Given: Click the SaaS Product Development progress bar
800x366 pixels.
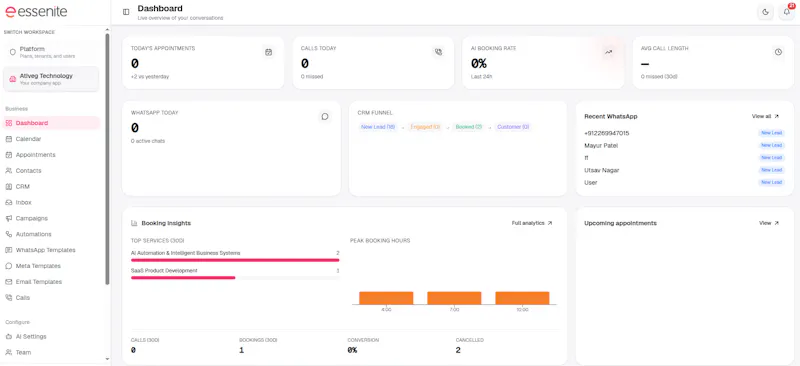Looking at the screenshot, I should [235, 278].
